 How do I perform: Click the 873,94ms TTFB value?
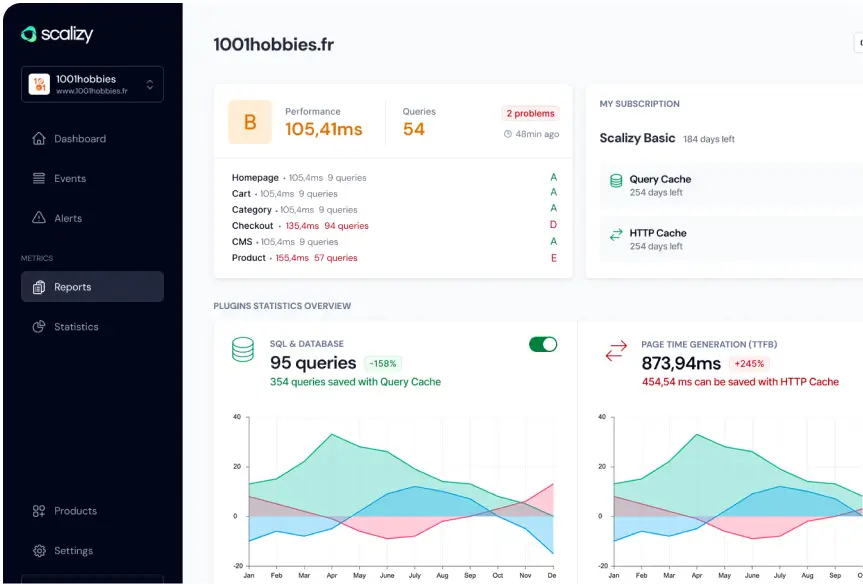(x=681, y=363)
